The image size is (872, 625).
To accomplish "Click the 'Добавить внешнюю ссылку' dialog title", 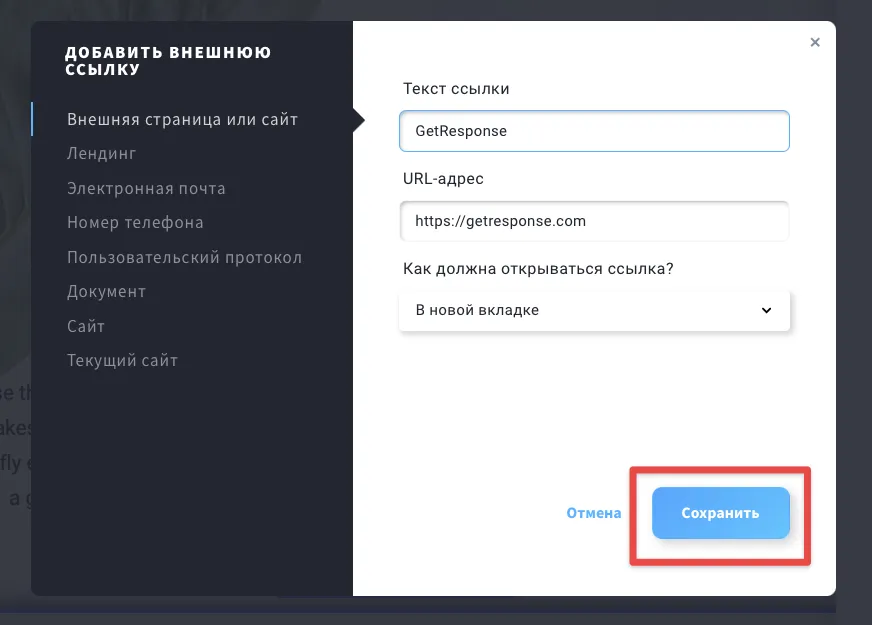I will [168, 61].
